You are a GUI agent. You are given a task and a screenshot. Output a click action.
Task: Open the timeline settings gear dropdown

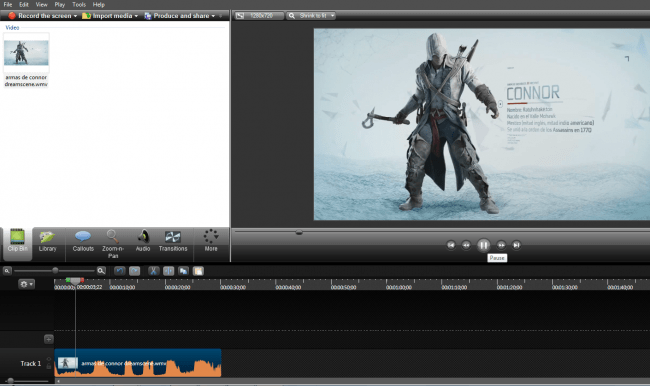point(27,284)
